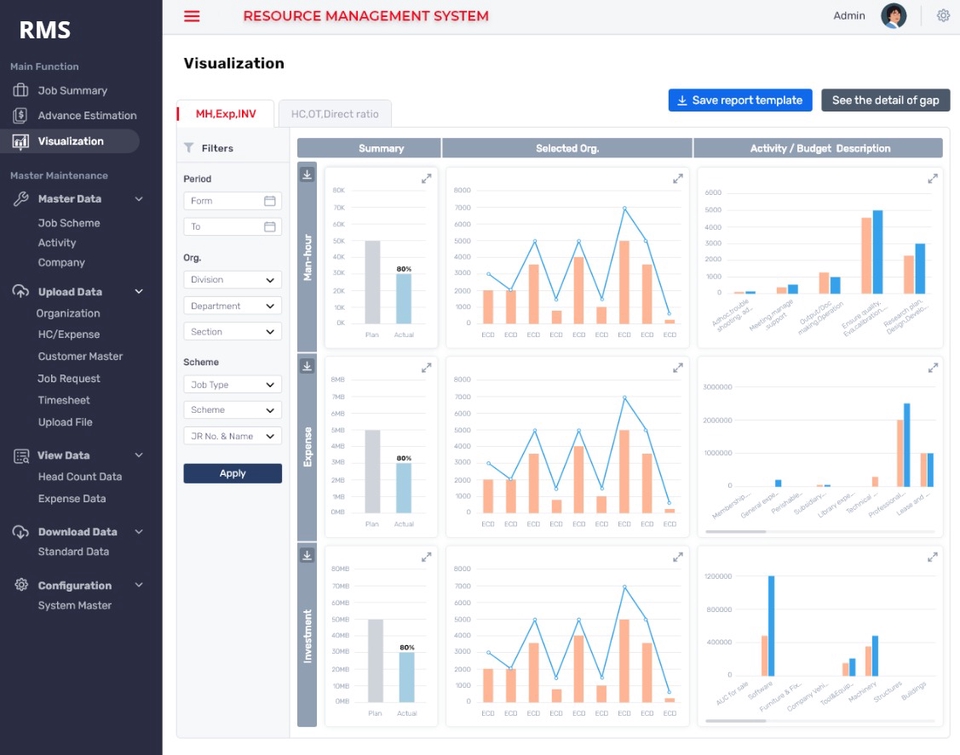Open the Period From calendar icon

click(269, 201)
